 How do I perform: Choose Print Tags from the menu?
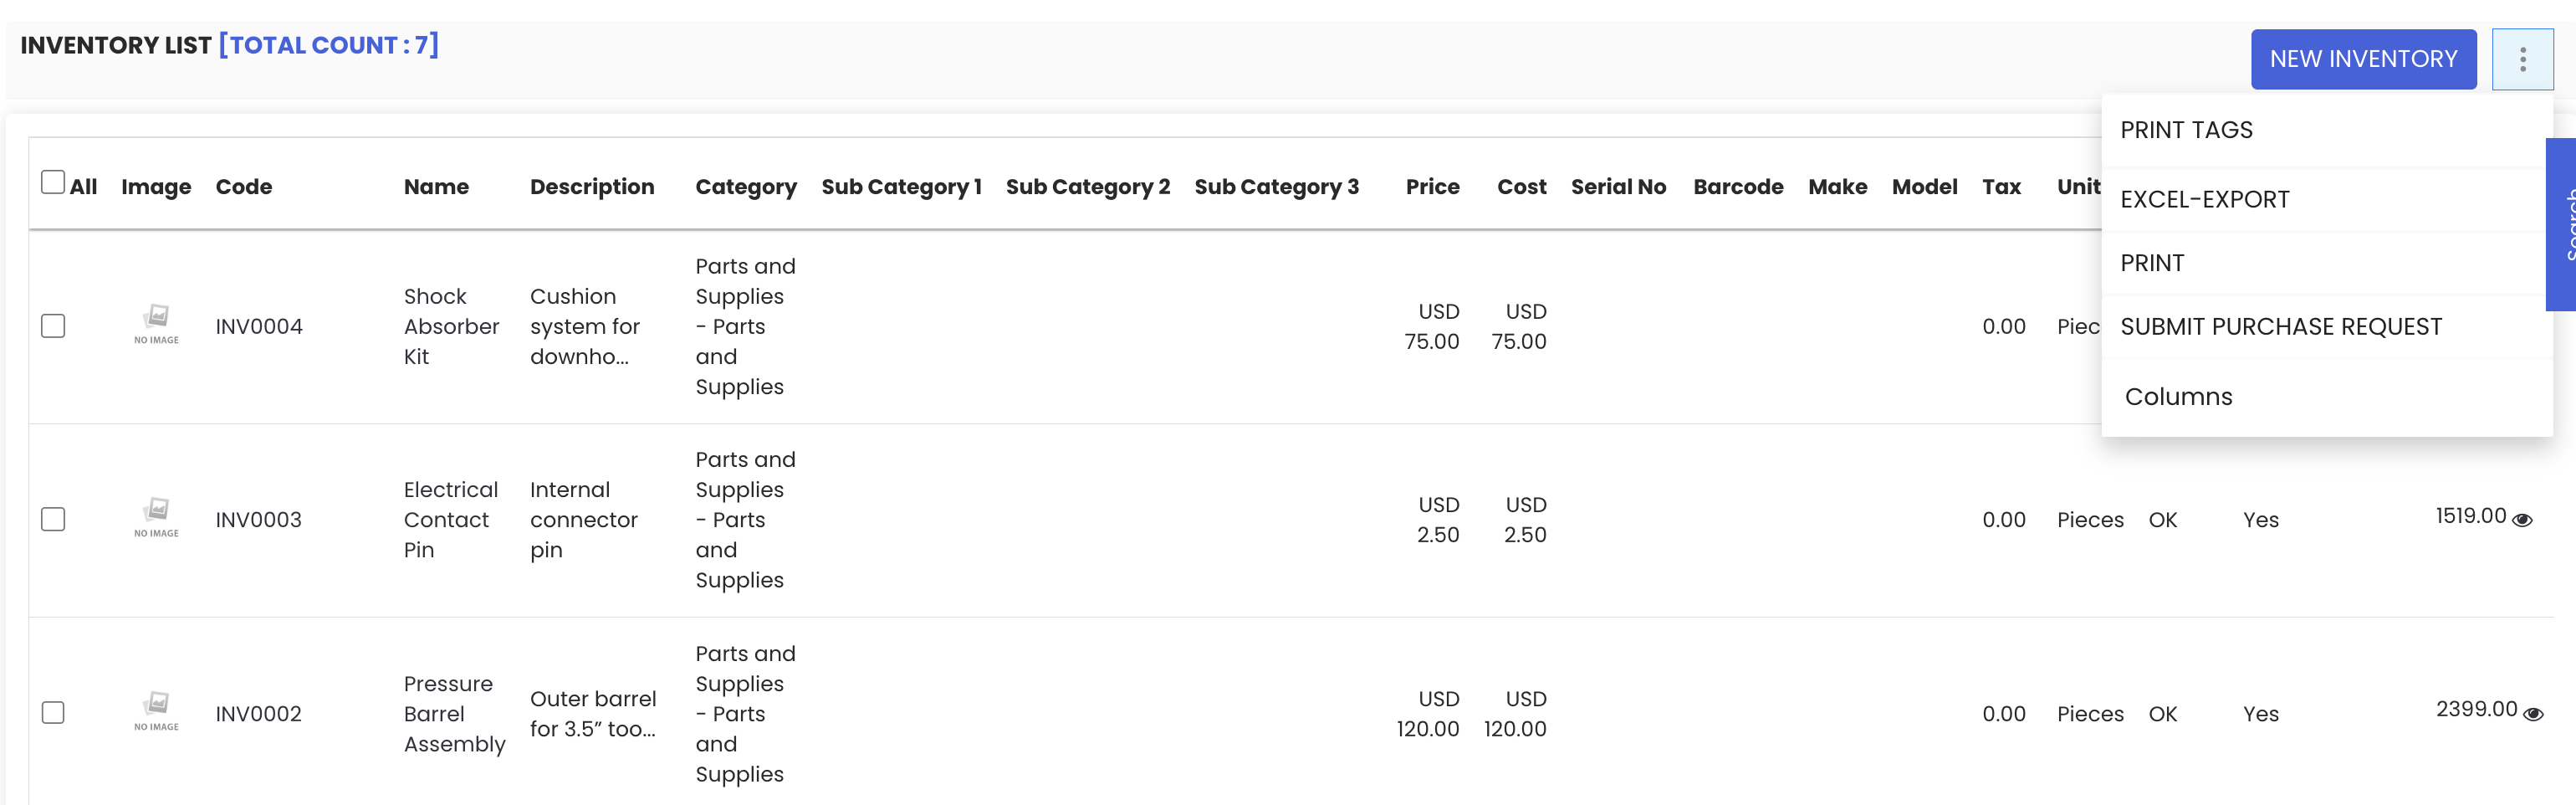[2186, 130]
